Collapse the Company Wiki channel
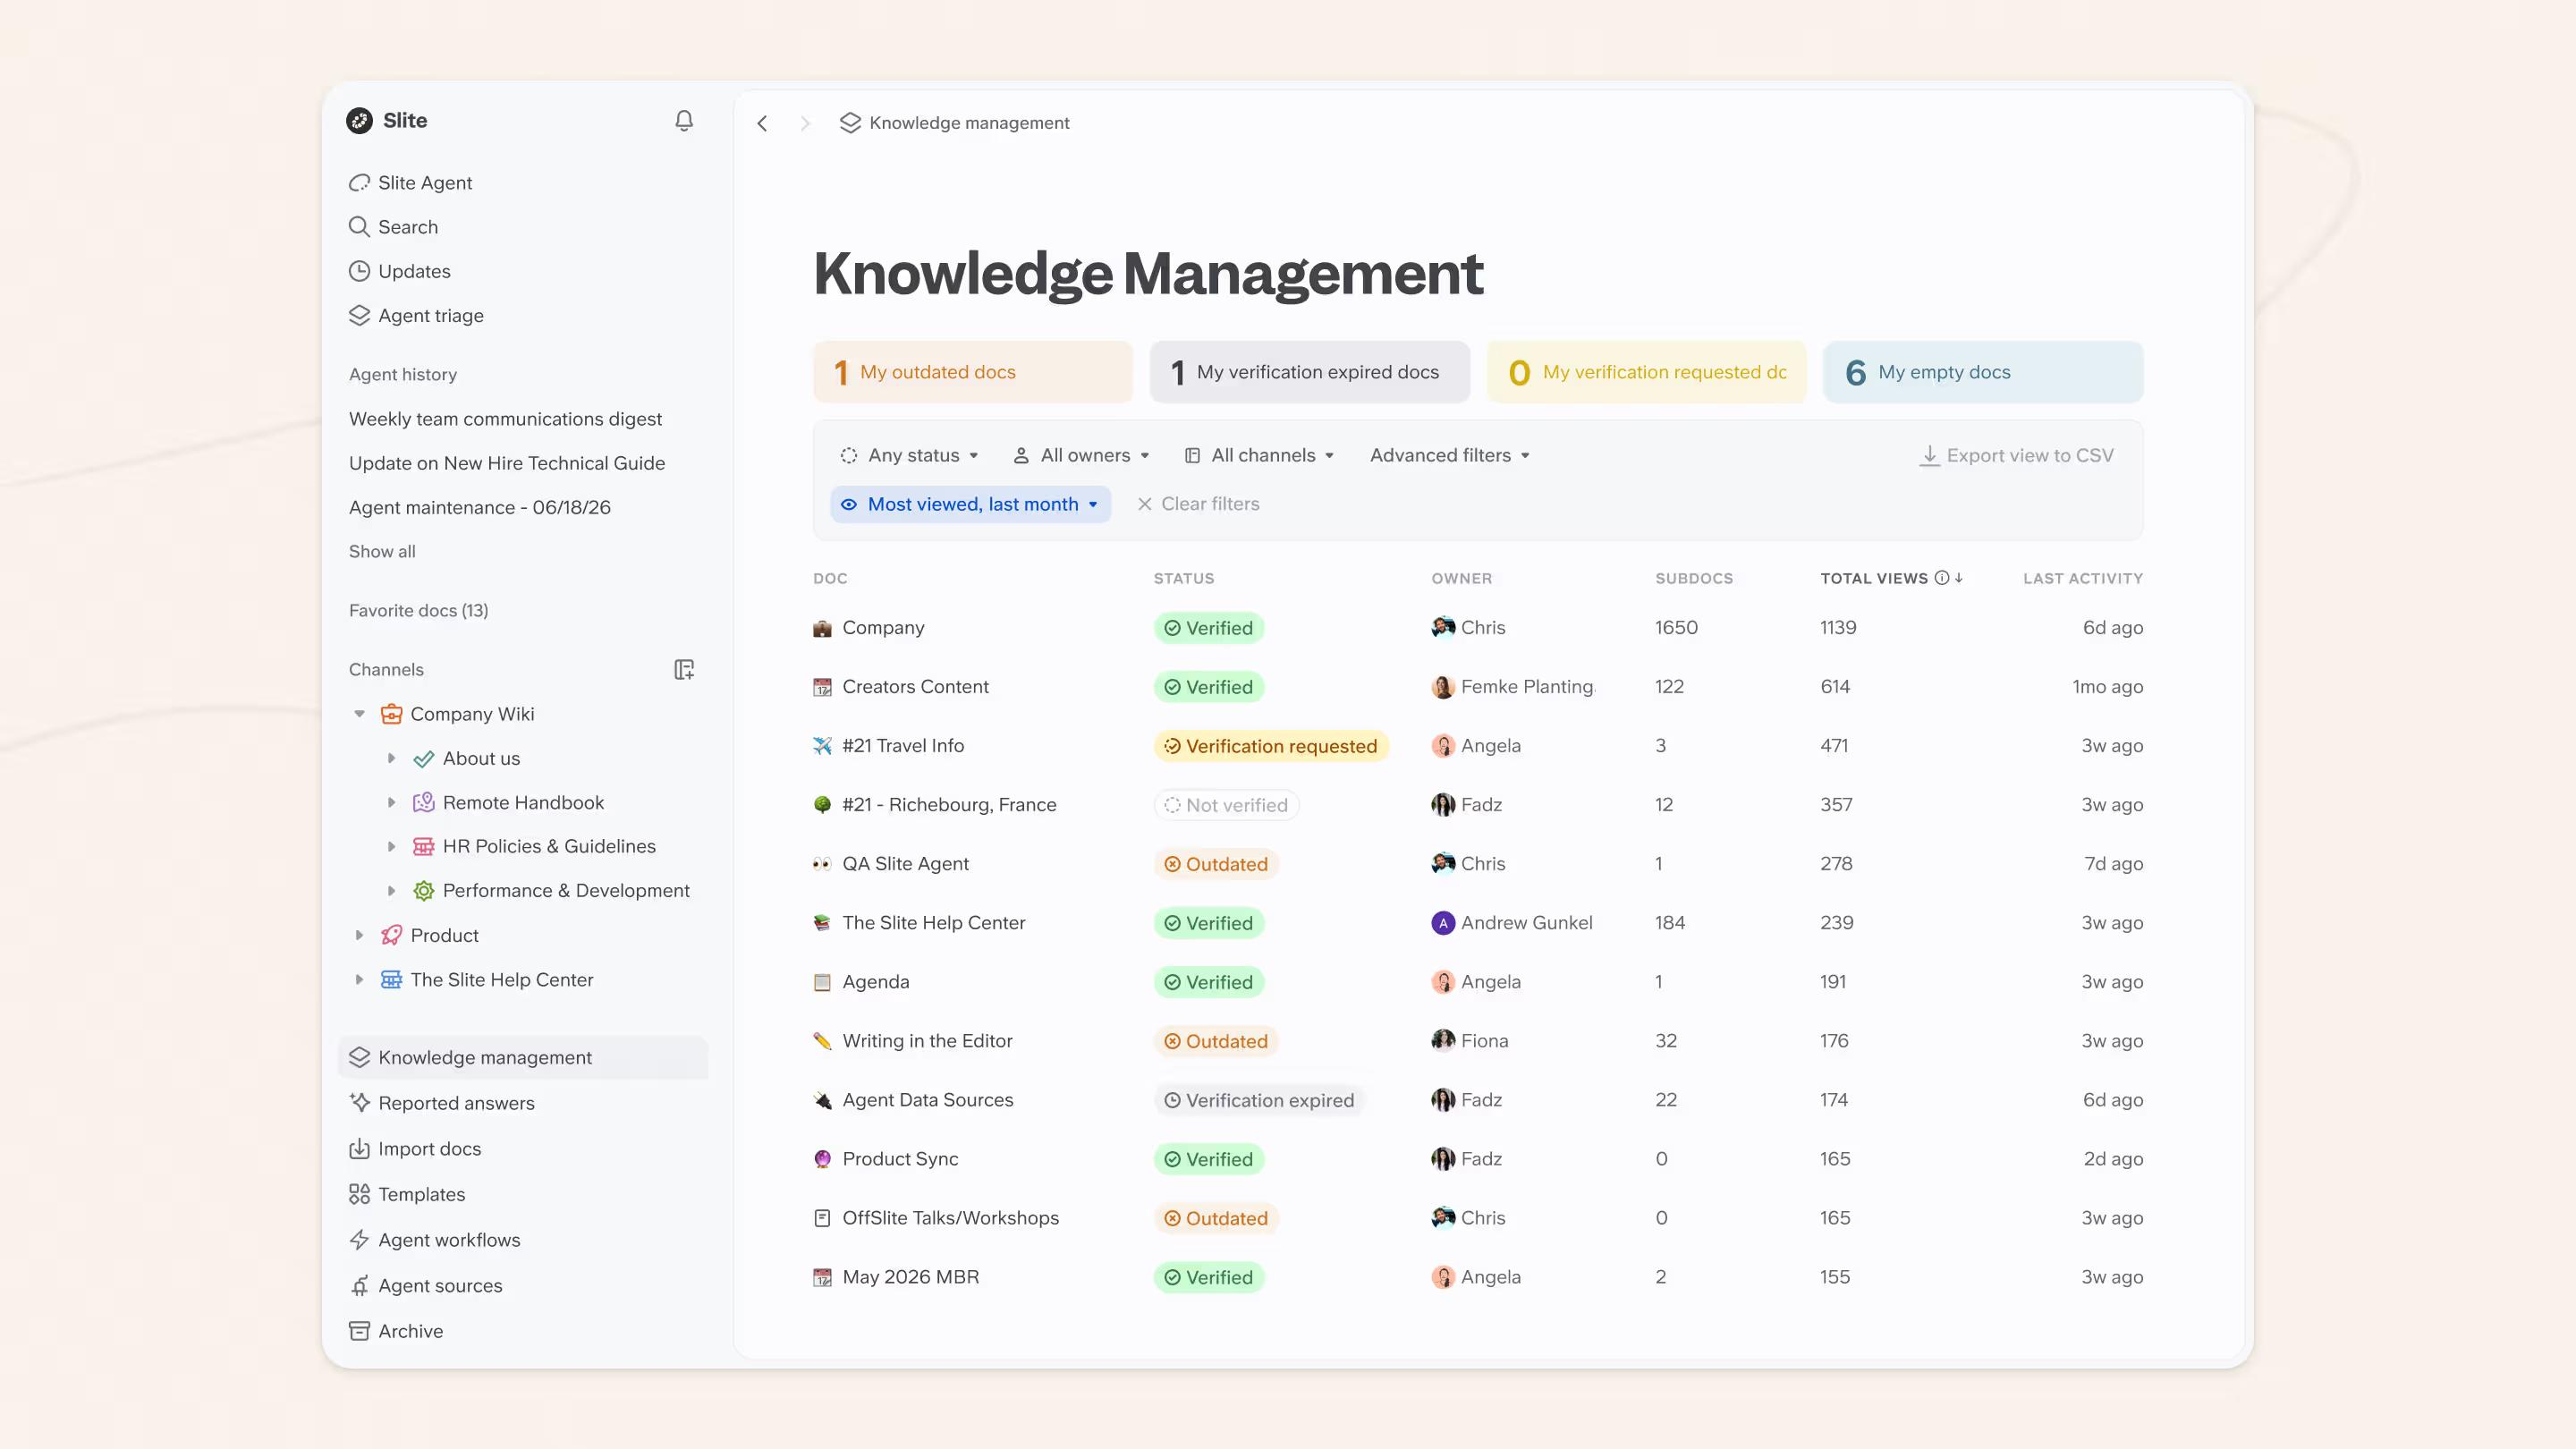Image resolution: width=2576 pixels, height=1449 pixels. click(359, 714)
